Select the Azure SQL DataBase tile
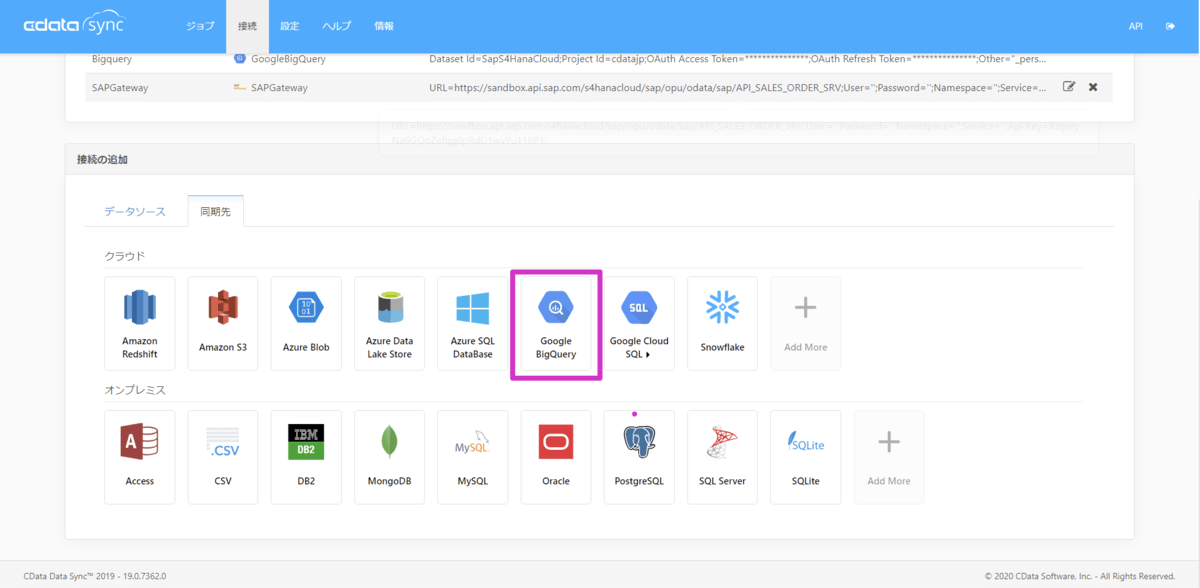 (x=473, y=323)
